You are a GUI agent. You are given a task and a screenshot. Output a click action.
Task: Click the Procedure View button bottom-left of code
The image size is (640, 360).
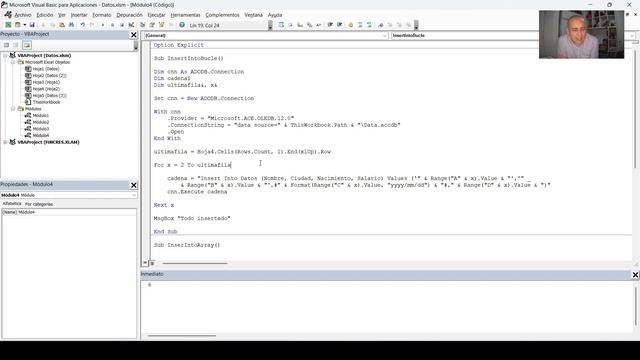click(x=145, y=263)
